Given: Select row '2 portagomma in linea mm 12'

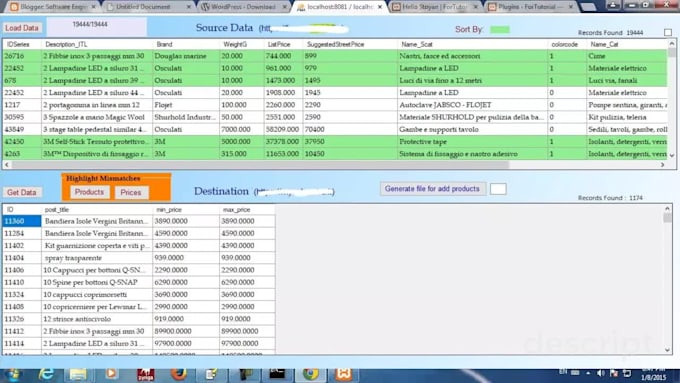Looking at the screenshot, I should tap(335, 105).
